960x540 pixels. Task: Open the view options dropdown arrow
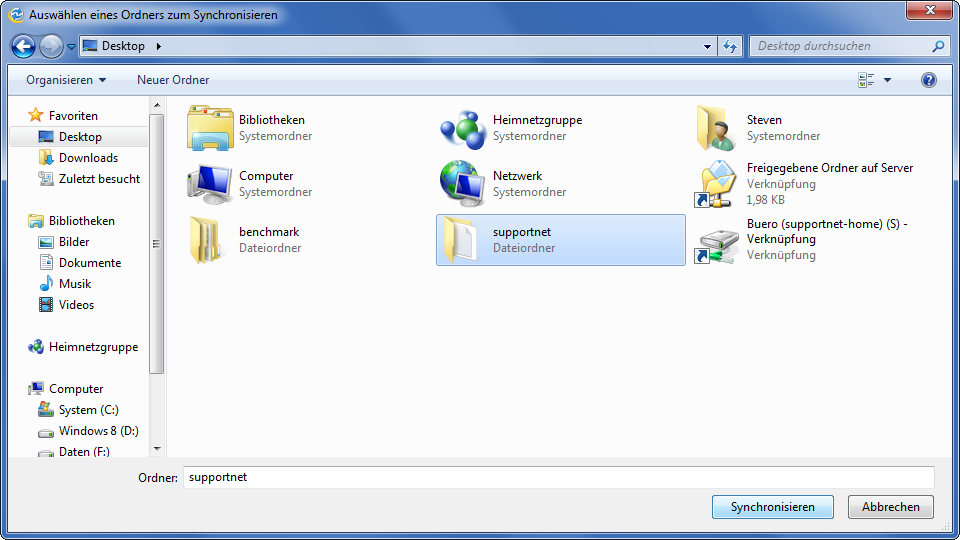(x=887, y=80)
